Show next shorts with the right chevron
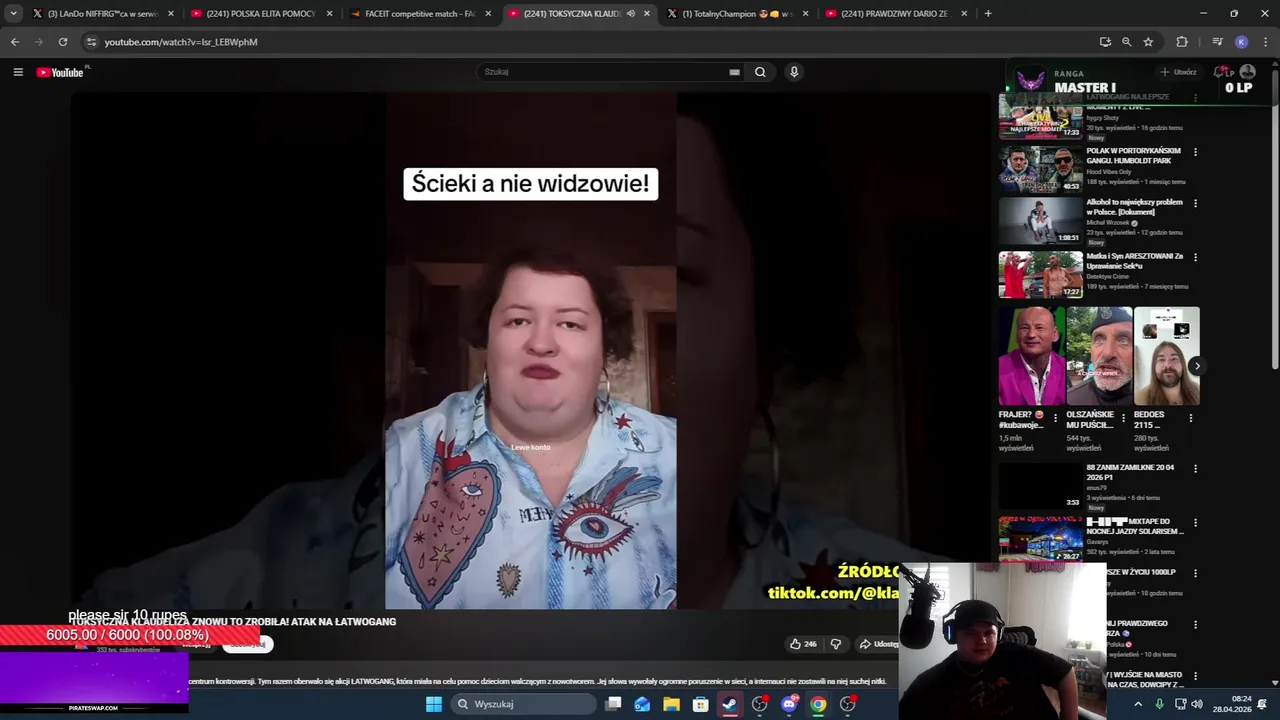 point(1197,366)
